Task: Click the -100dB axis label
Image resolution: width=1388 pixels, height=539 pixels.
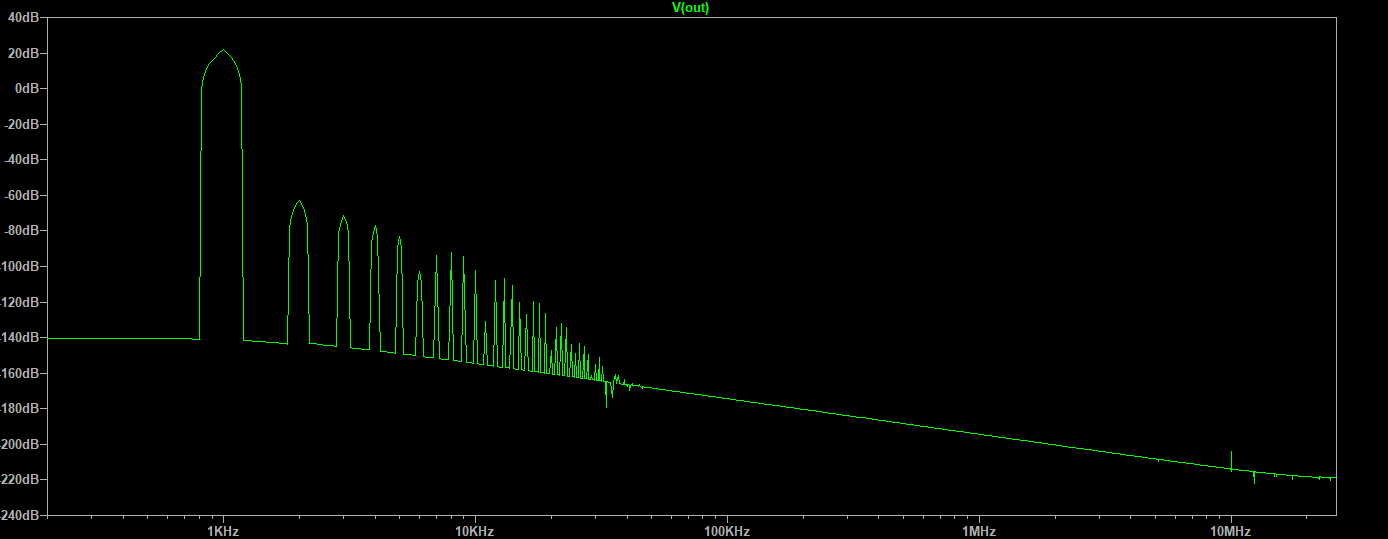Action: [x=20, y=266]
